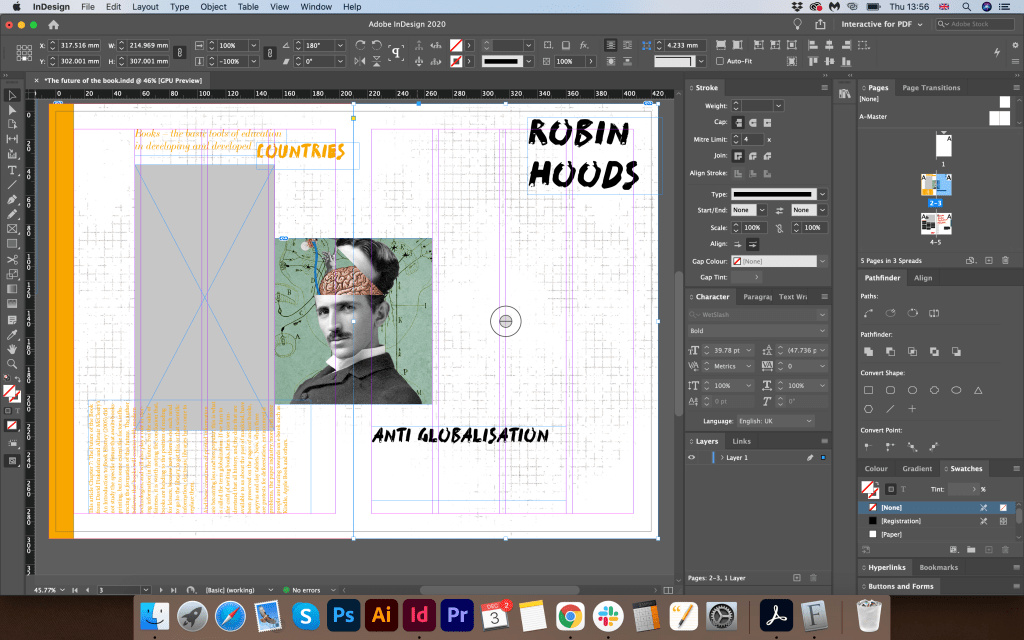This screenshot has width=1024, height=640.
Task: Pick the Hand tool in the toolbox
Action: pyautogui.click(x=13, y=351)
